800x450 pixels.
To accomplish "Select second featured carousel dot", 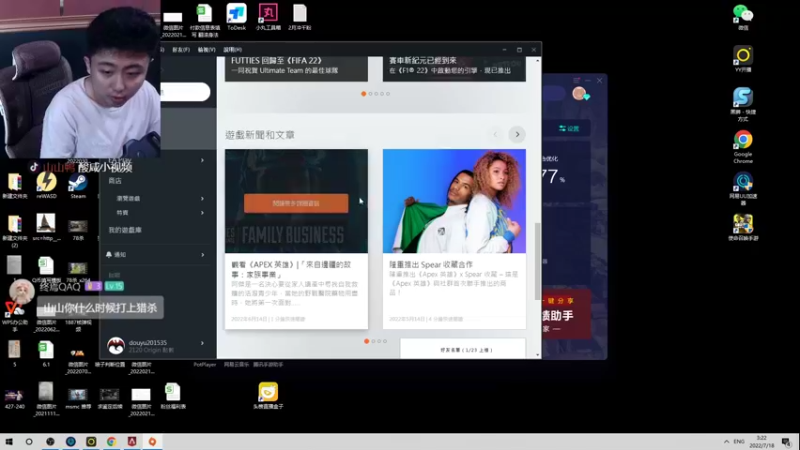I will pyautogui.click(x=370, y=94).
